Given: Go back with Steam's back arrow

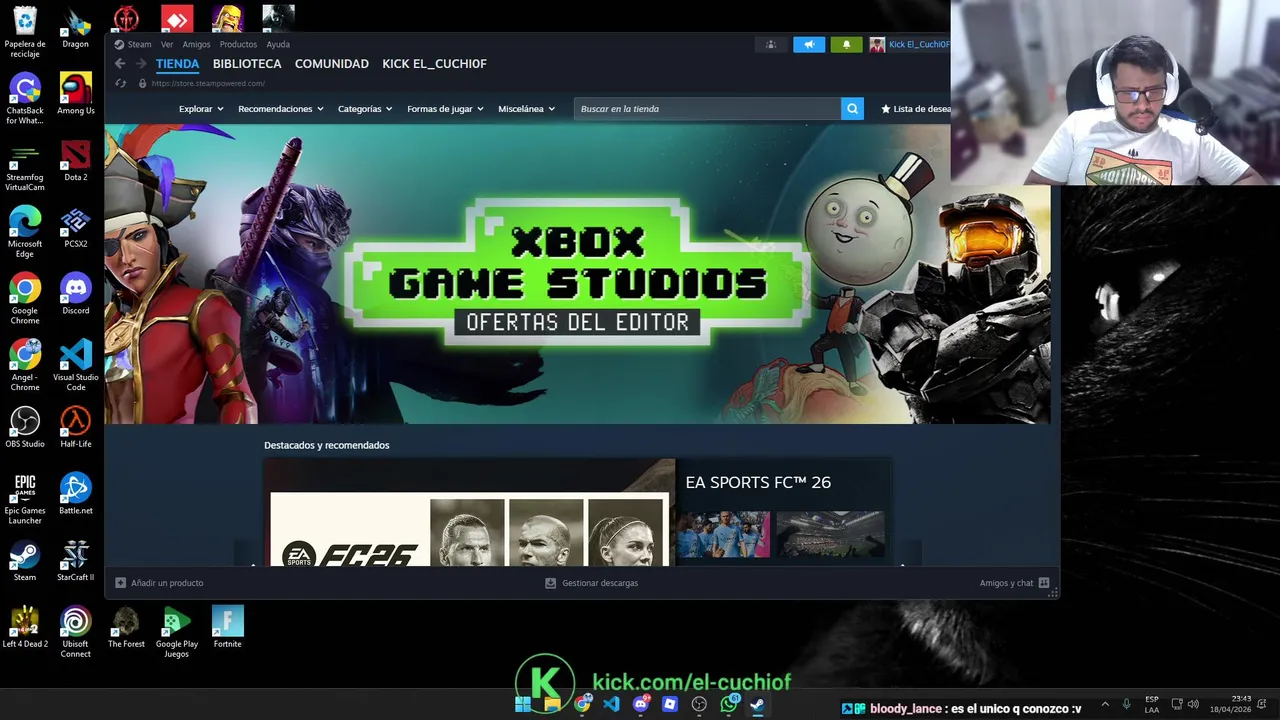Looking at the screenshot, I should click(x=120, y=64).
